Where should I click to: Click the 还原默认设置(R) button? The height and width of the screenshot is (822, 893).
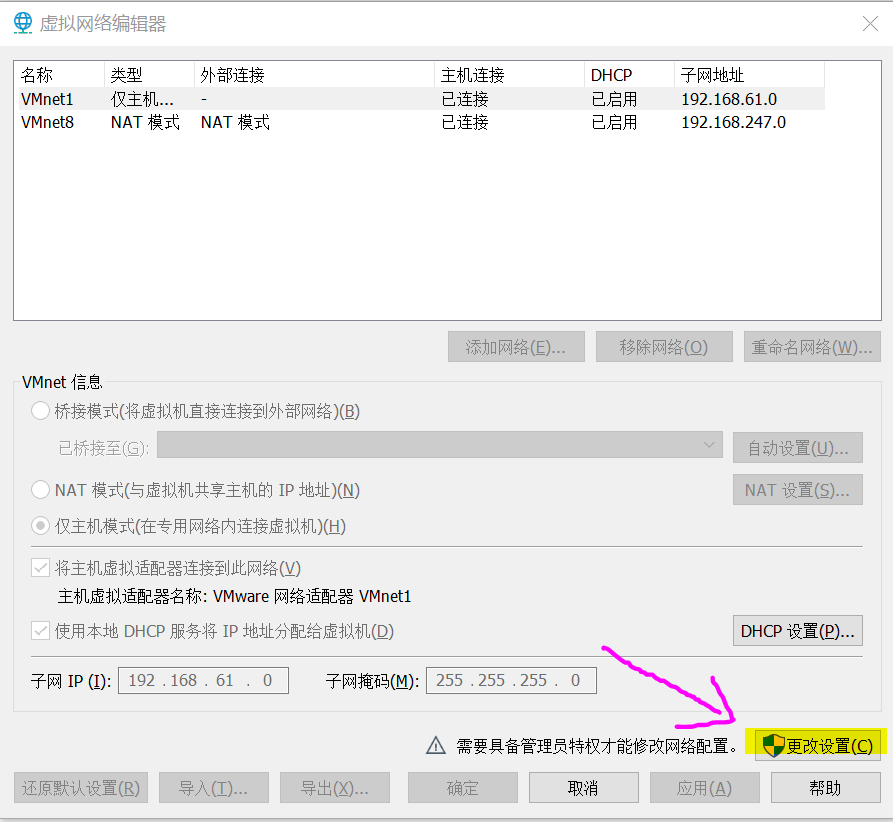(x=81, y=788)
